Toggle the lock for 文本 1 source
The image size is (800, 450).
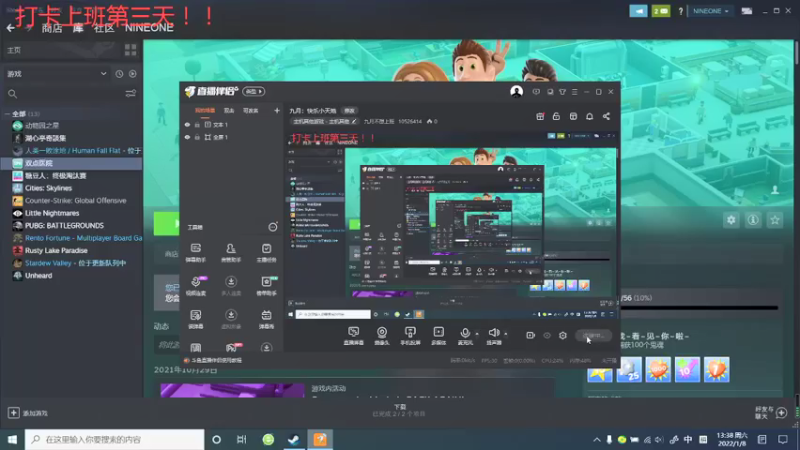click(197, 124)
